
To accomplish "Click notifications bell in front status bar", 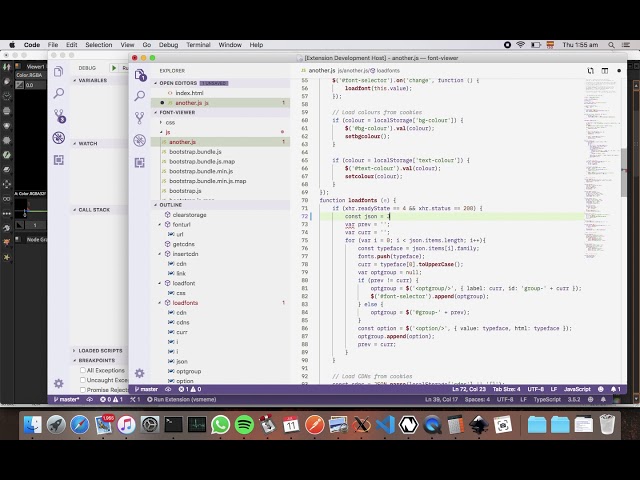I will click(616, 389).
